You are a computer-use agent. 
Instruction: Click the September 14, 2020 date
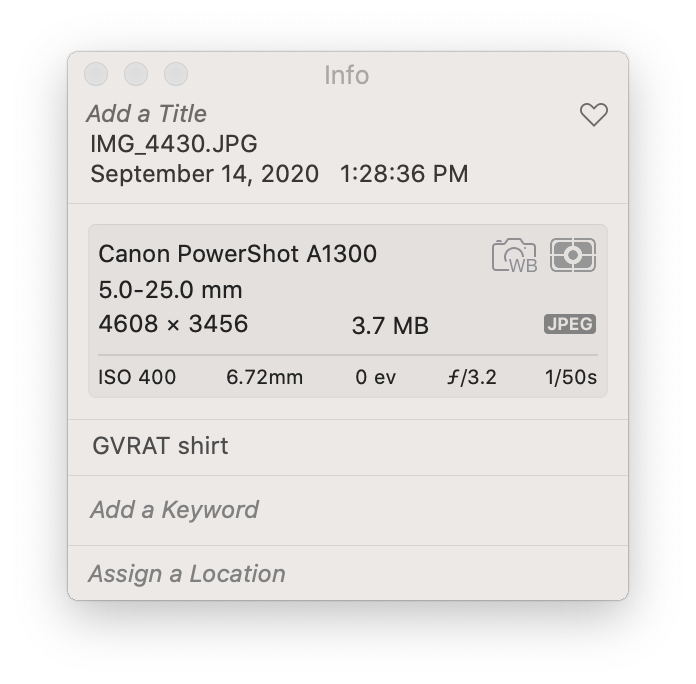(x=204, y=174)
